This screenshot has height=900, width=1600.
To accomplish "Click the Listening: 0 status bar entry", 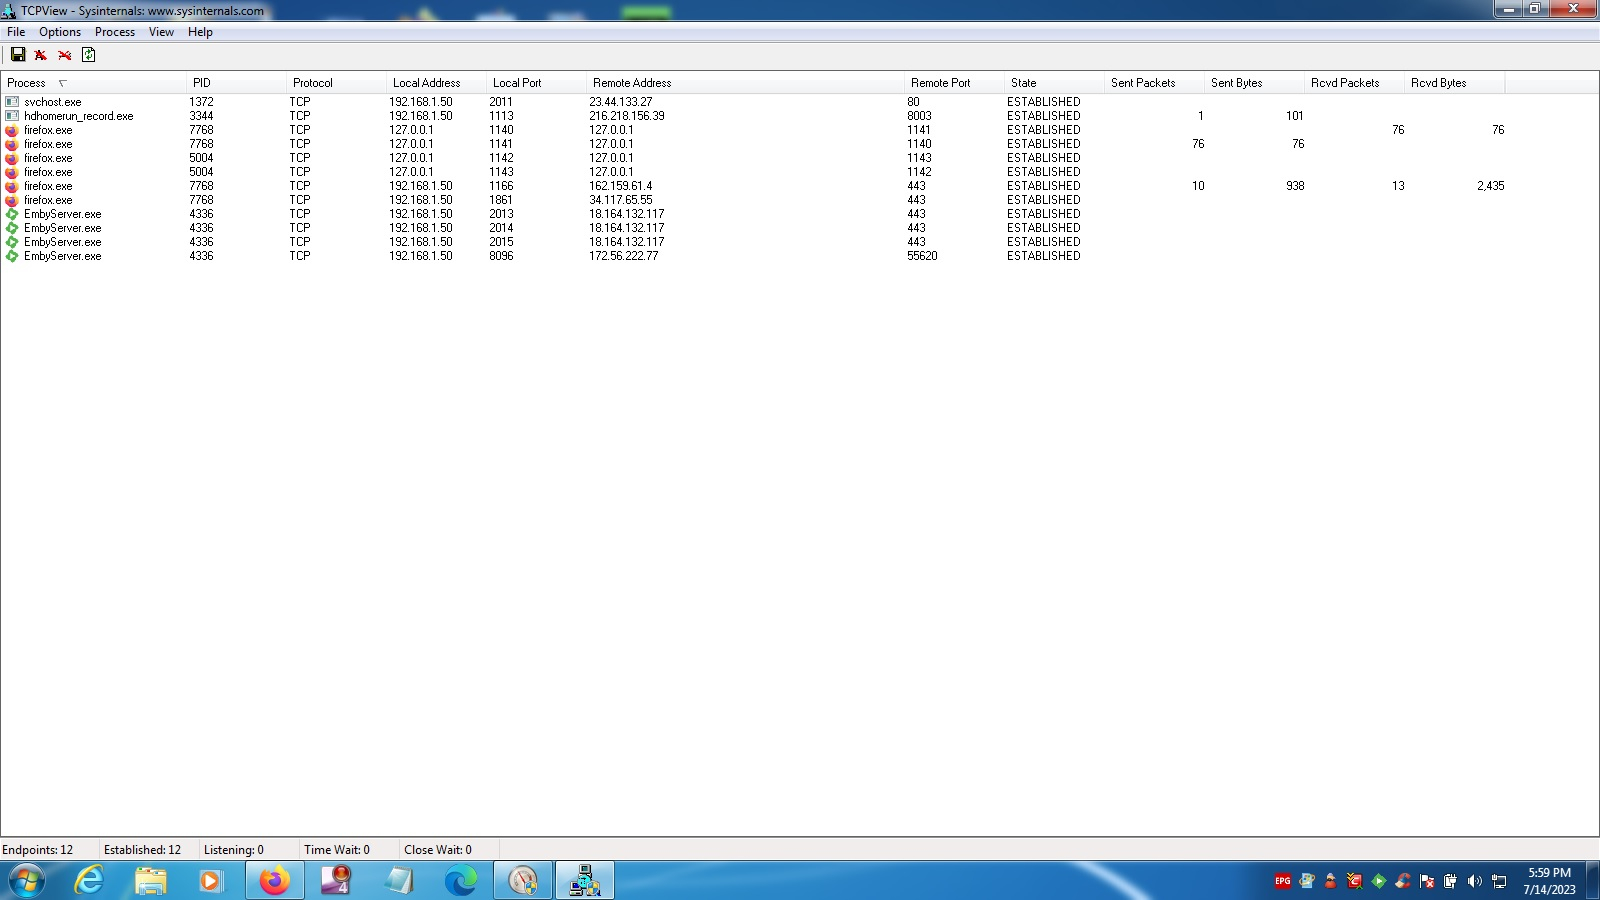I will pos(234,850).
